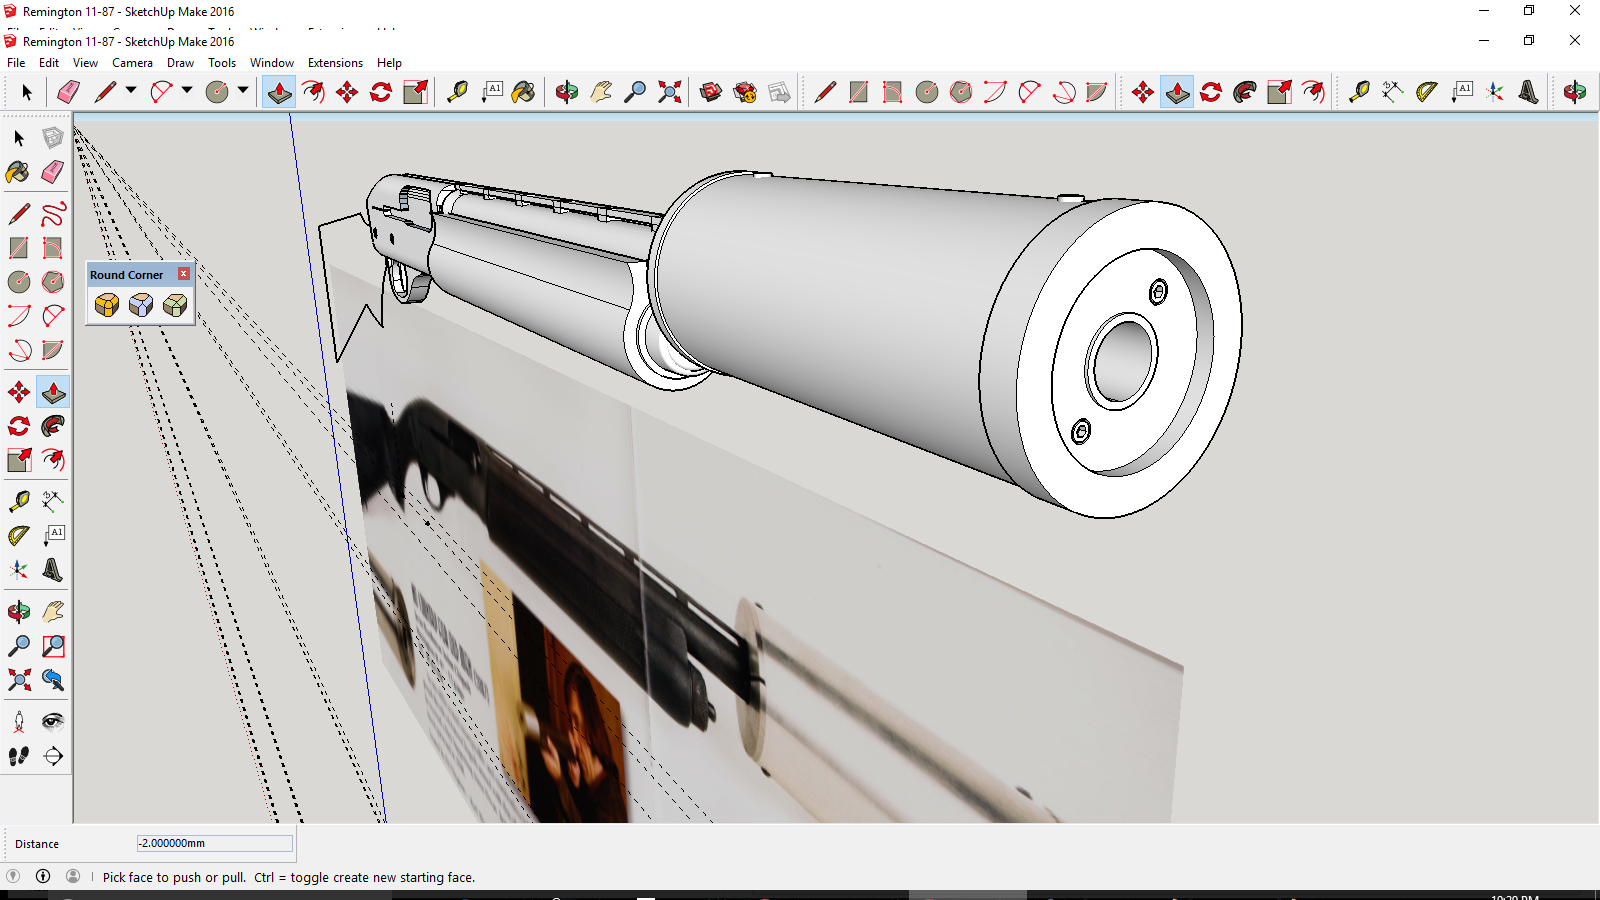Open the Help menu
1600x900 pixels.
[389, 62]
